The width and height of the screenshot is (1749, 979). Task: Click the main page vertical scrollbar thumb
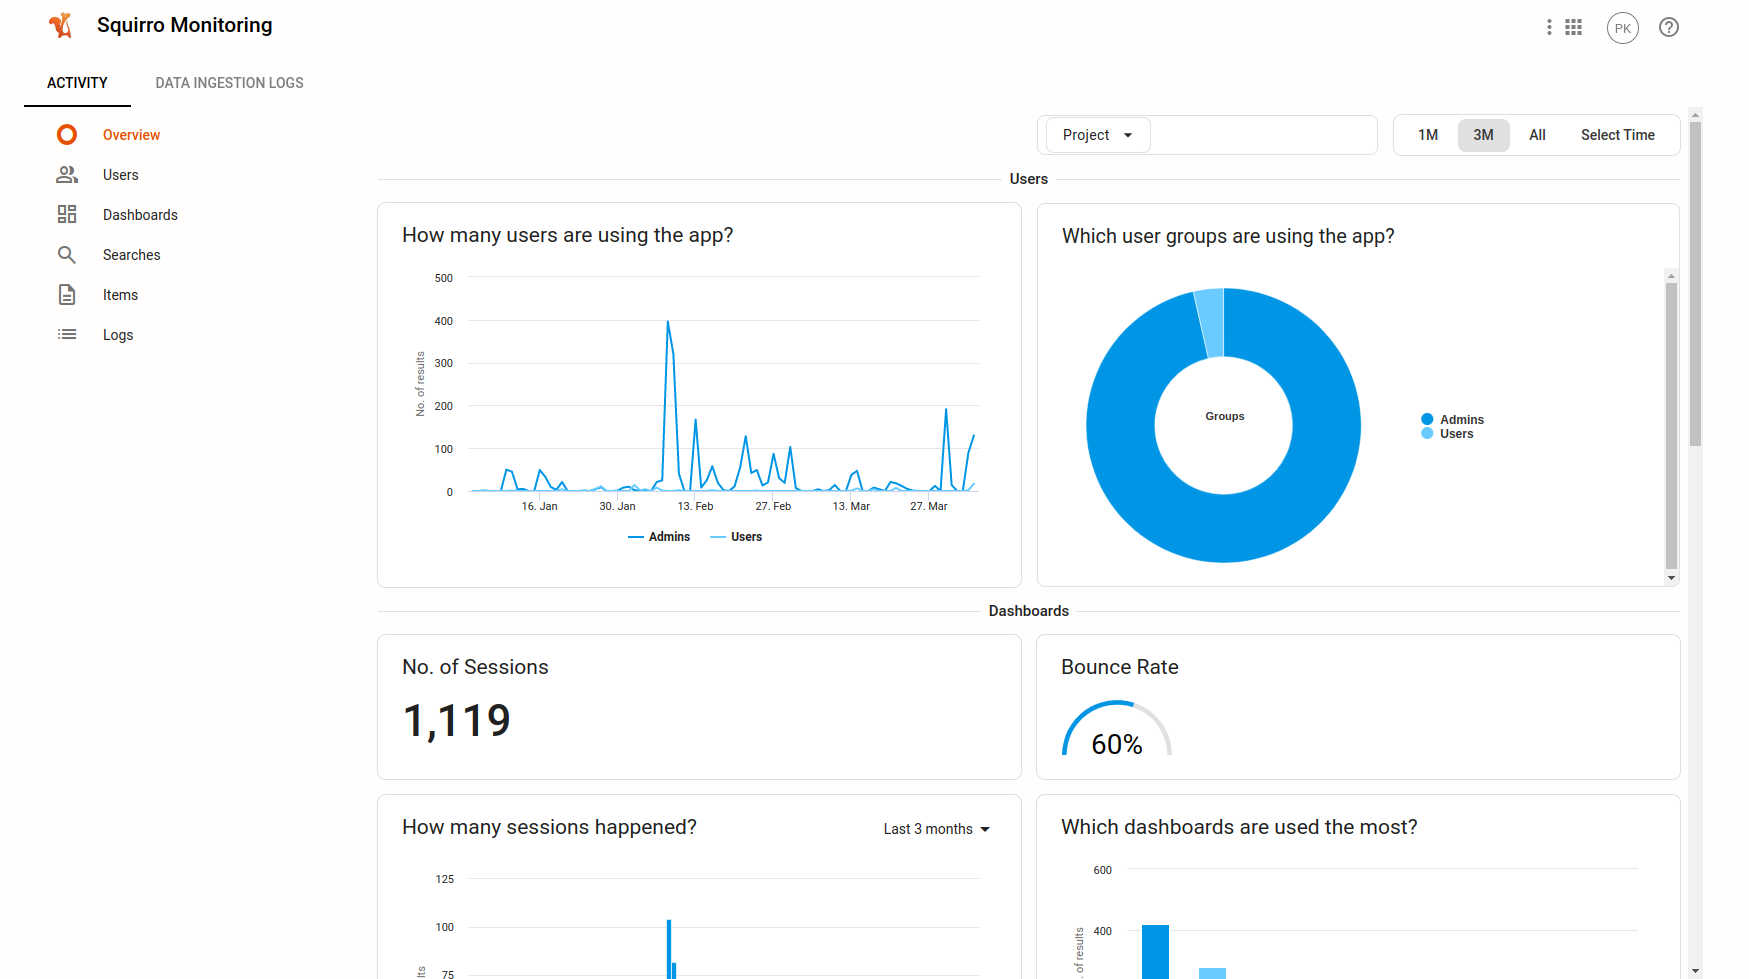tap(1695, 283)
